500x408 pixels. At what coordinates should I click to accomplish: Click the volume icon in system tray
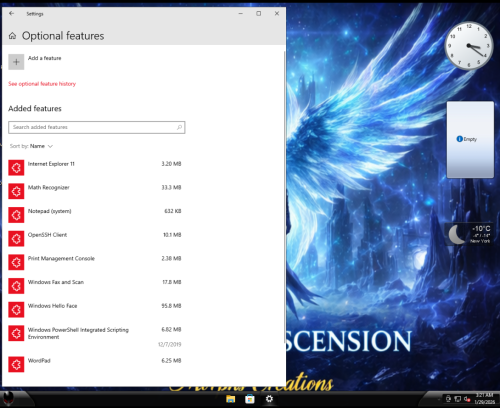coord(467,399)
